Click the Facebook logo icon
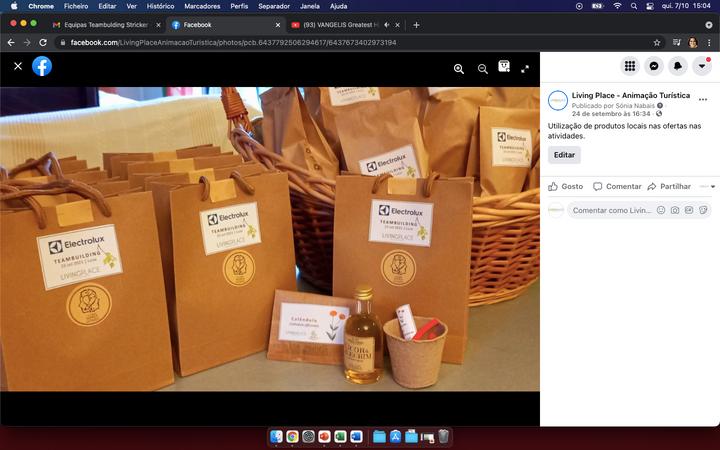This screenshot has width=720, height=450. [42, 66]
